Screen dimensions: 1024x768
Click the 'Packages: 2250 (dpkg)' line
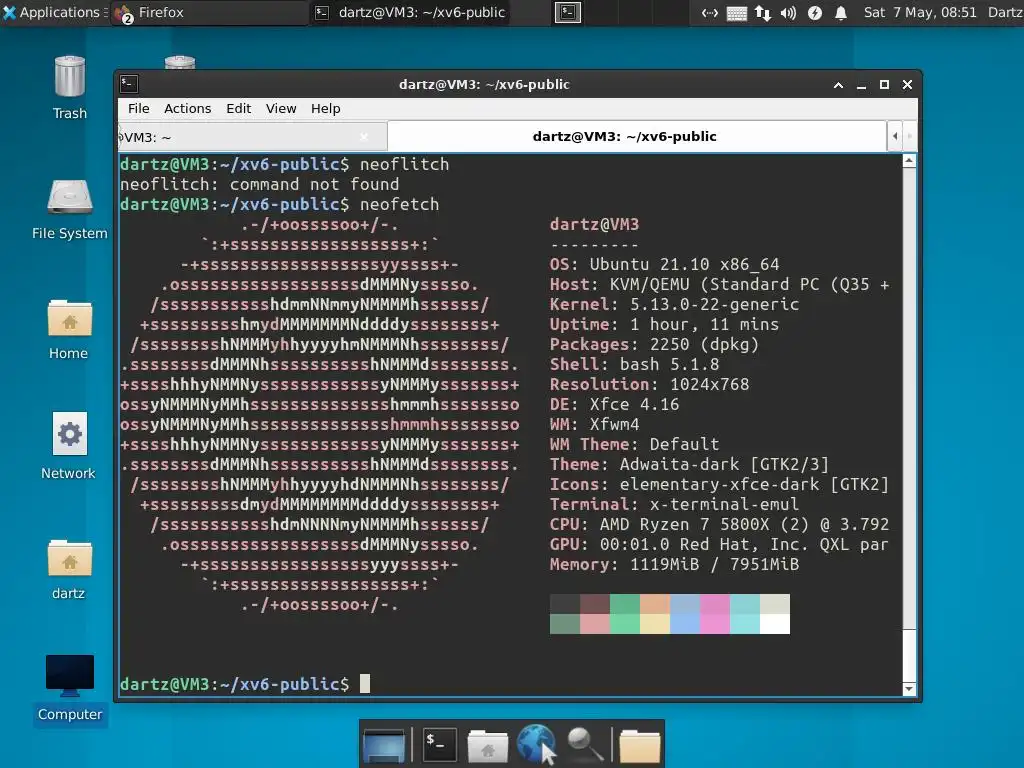click(x=654, y=344)
